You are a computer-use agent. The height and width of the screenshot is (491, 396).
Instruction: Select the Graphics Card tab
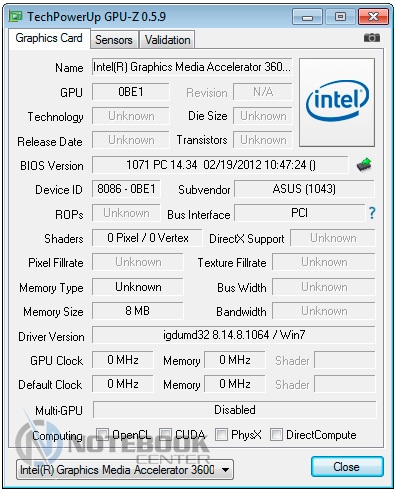(x=49, y=38)
